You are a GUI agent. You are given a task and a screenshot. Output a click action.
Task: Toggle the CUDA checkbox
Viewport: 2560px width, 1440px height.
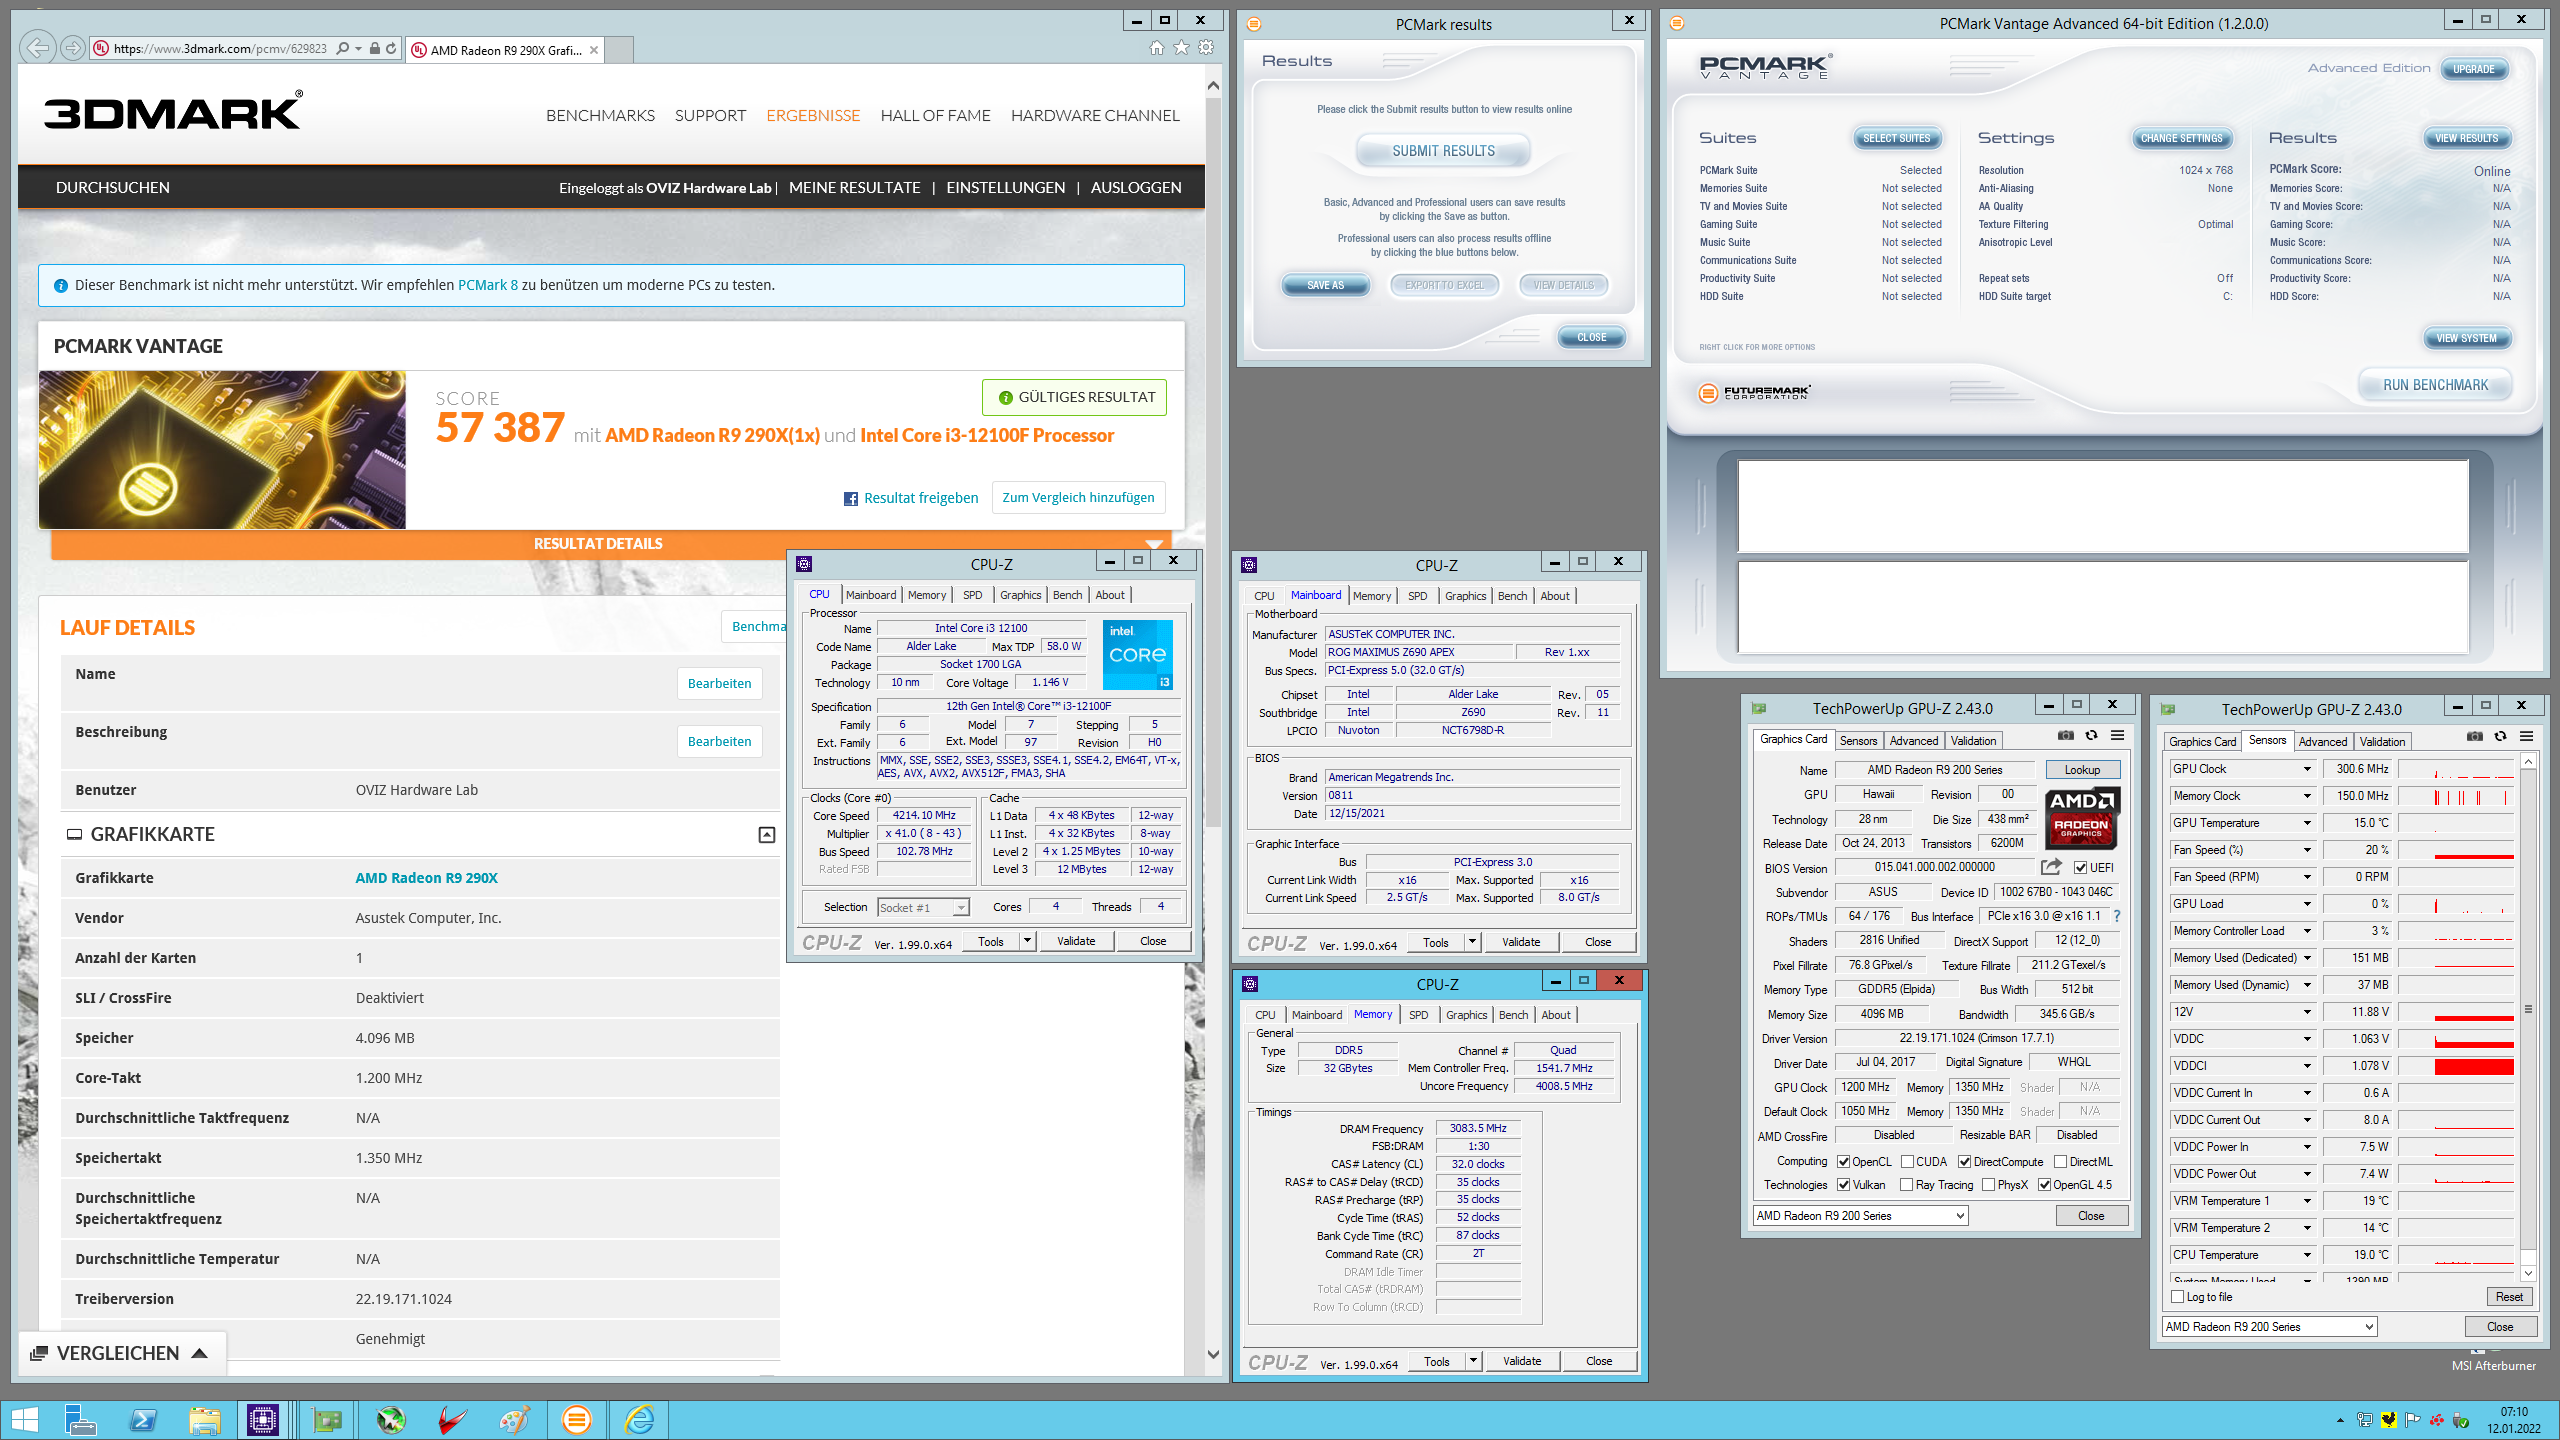pyautogui.click(x=1907, y=1162)
